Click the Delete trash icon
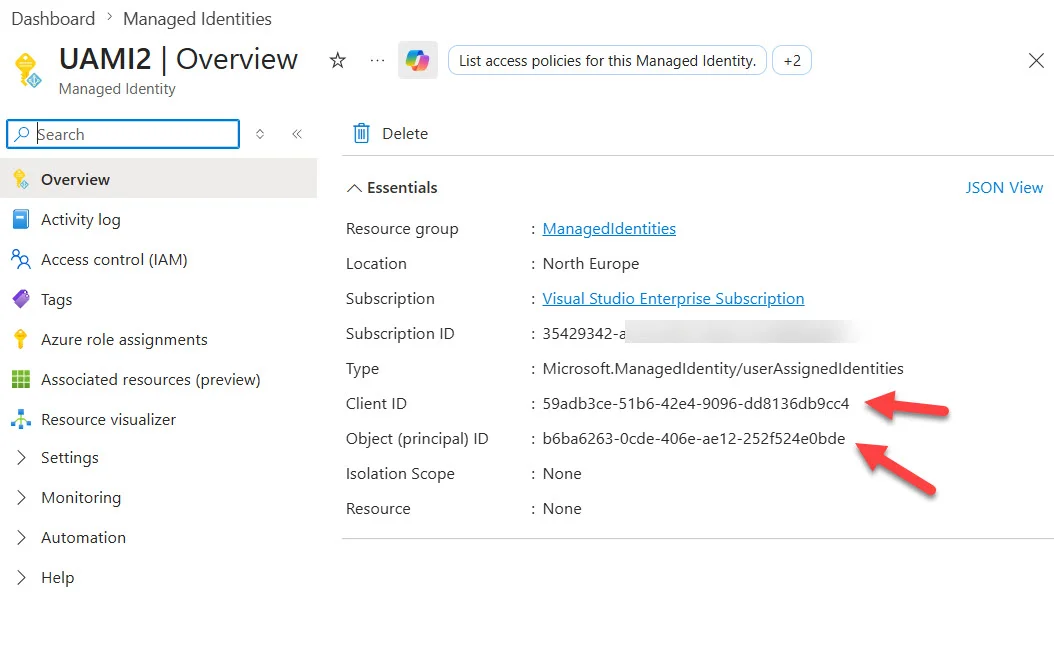Screen dimensions: 1054x645 (x=362, y=133)
